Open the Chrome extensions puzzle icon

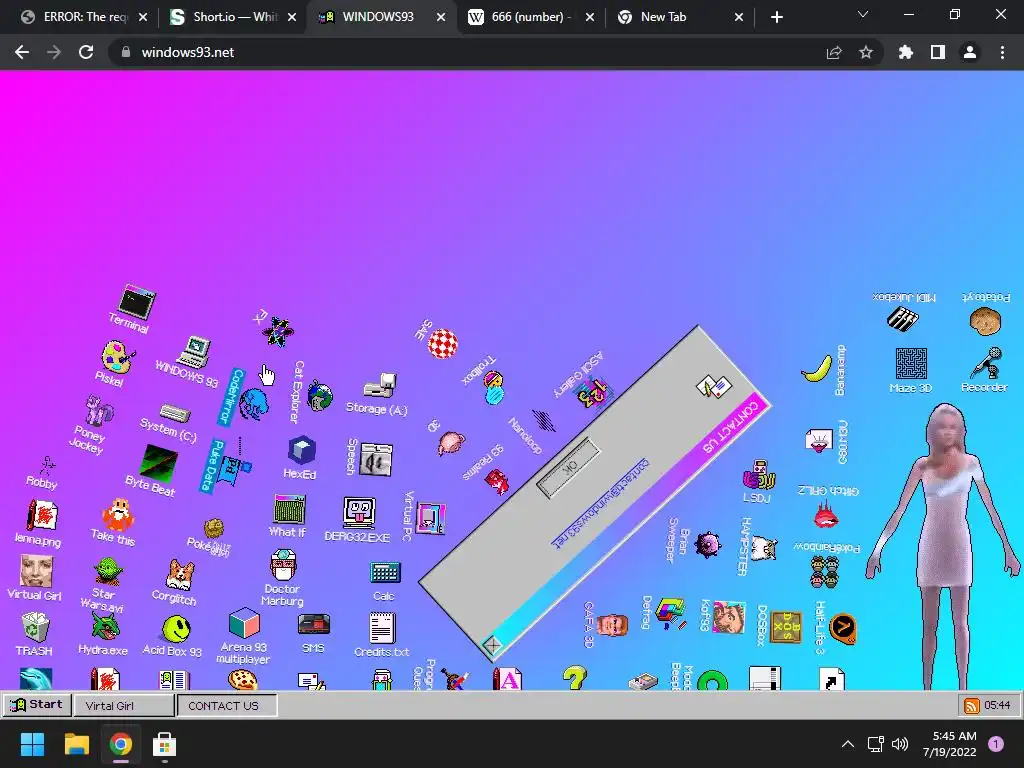point(905,52)
